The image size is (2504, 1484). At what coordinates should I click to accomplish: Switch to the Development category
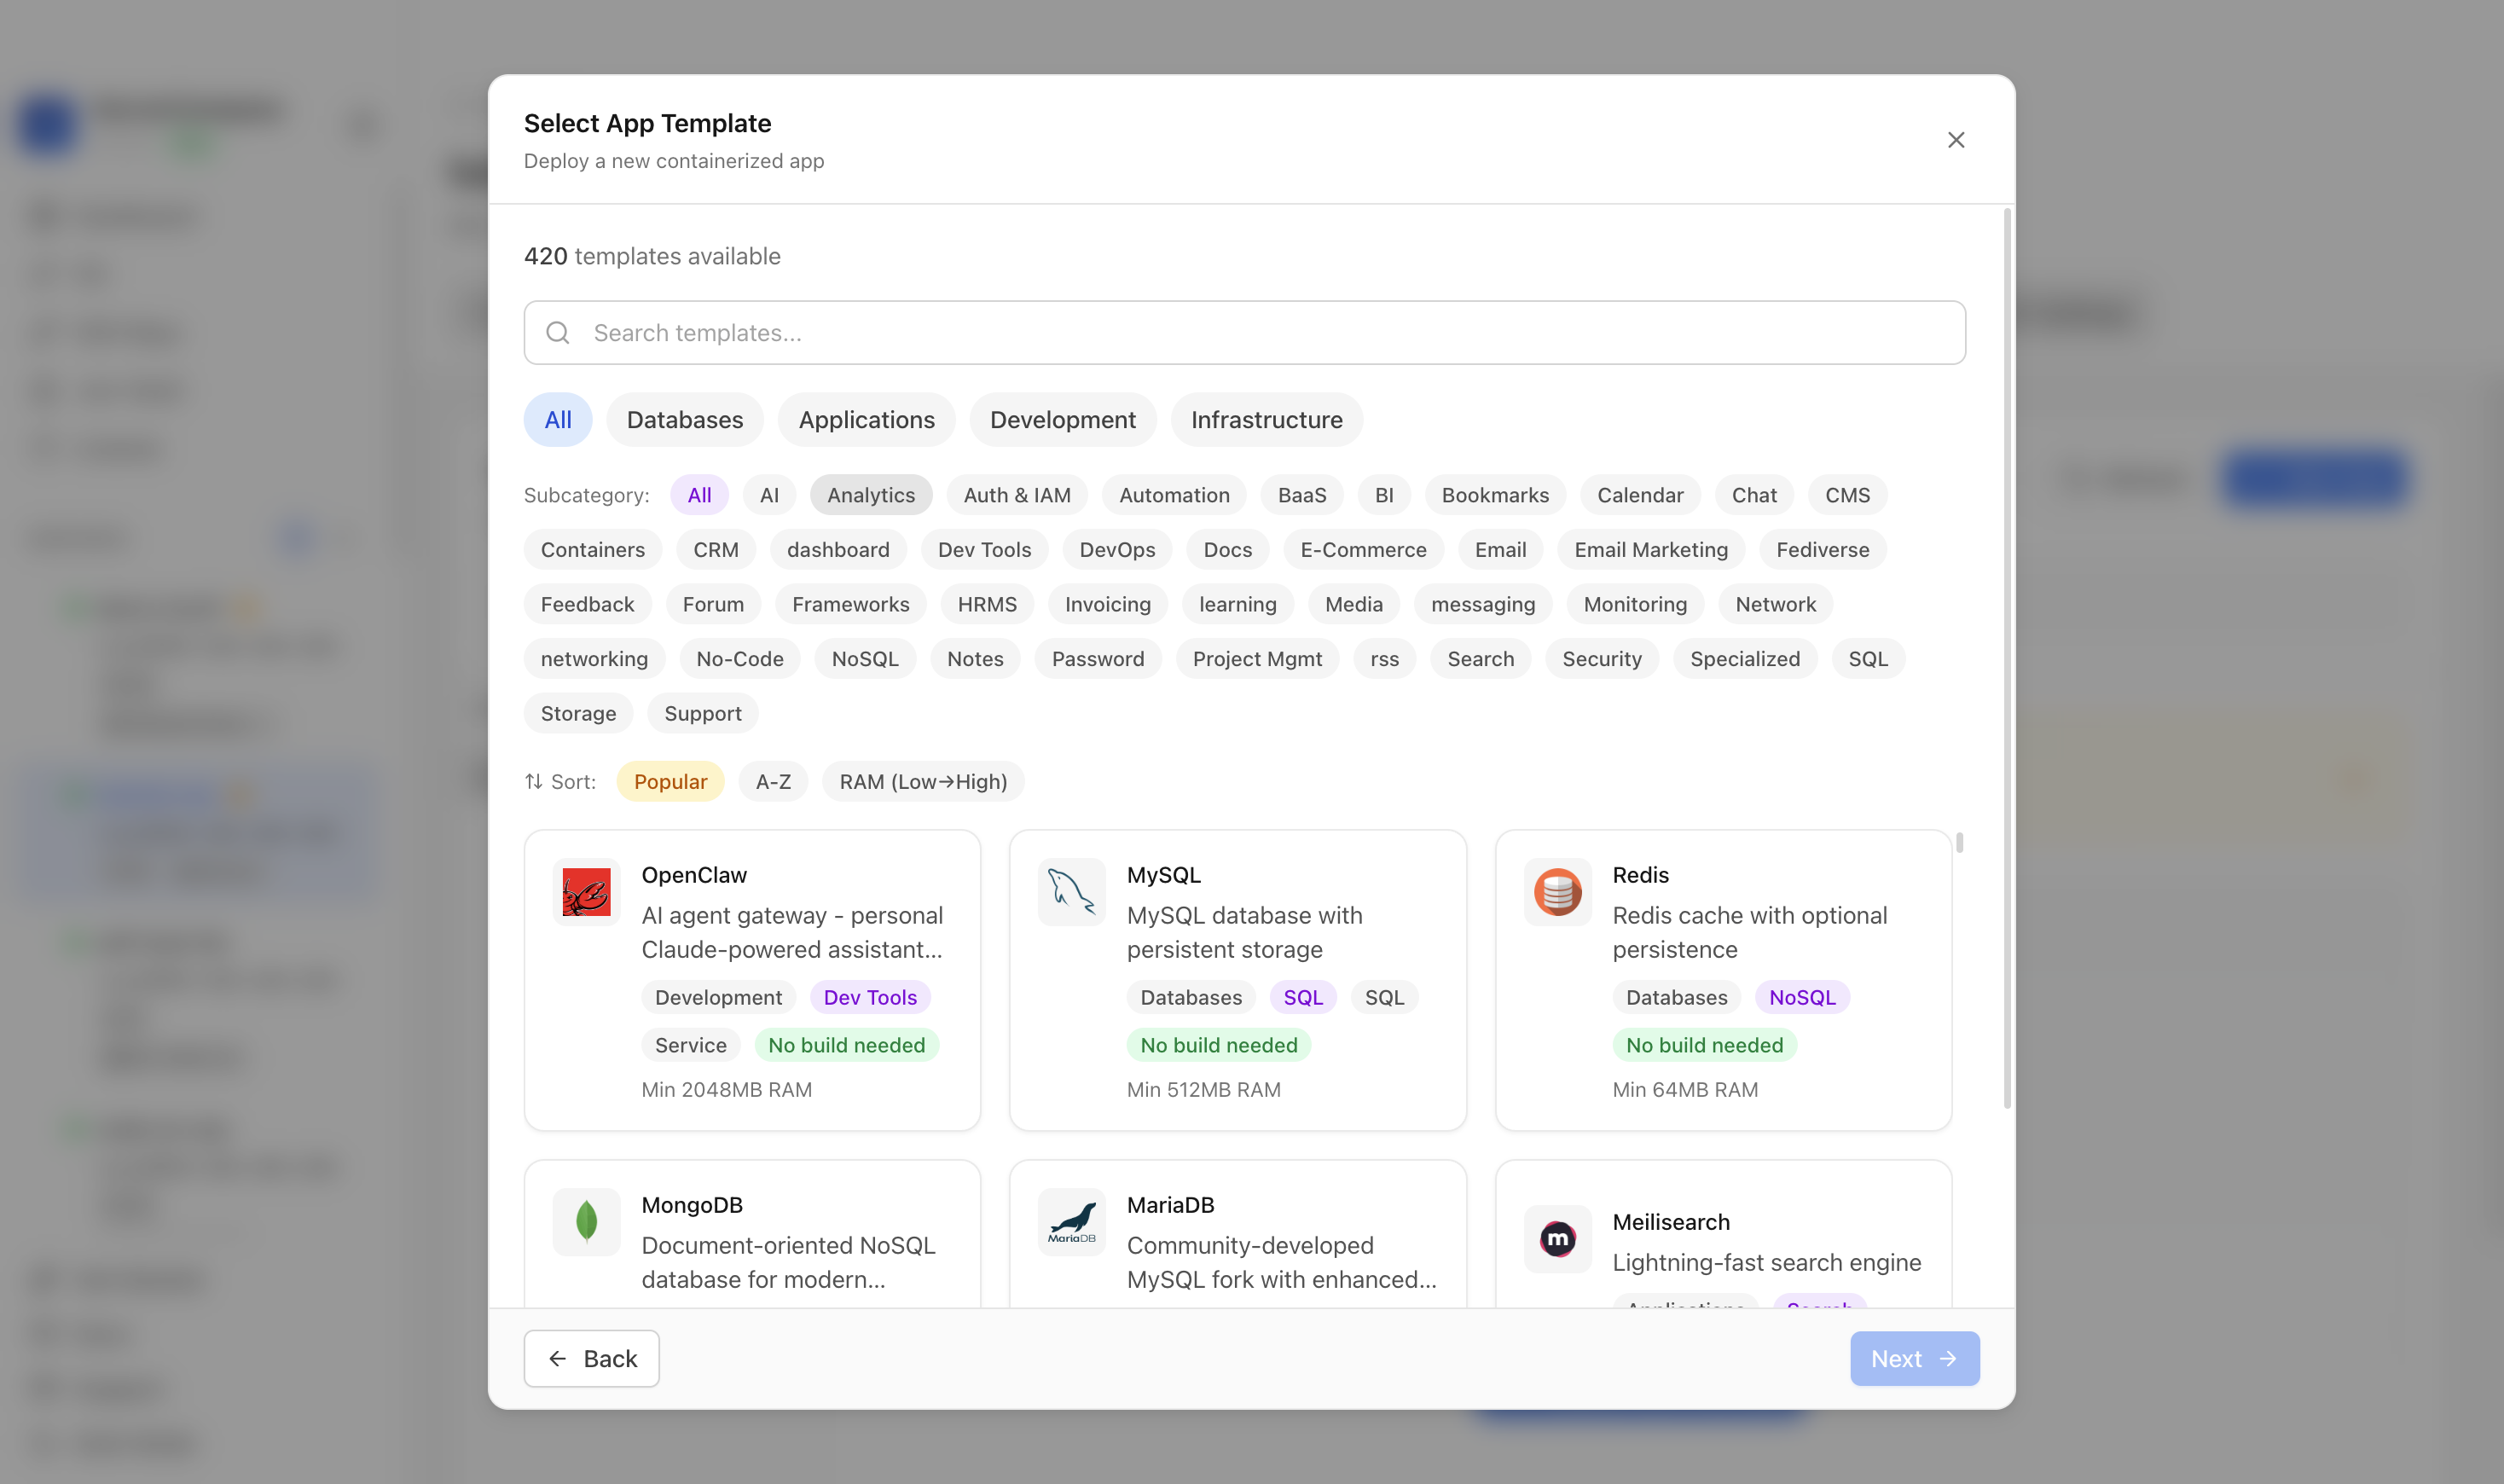[x=1062, y=420]
